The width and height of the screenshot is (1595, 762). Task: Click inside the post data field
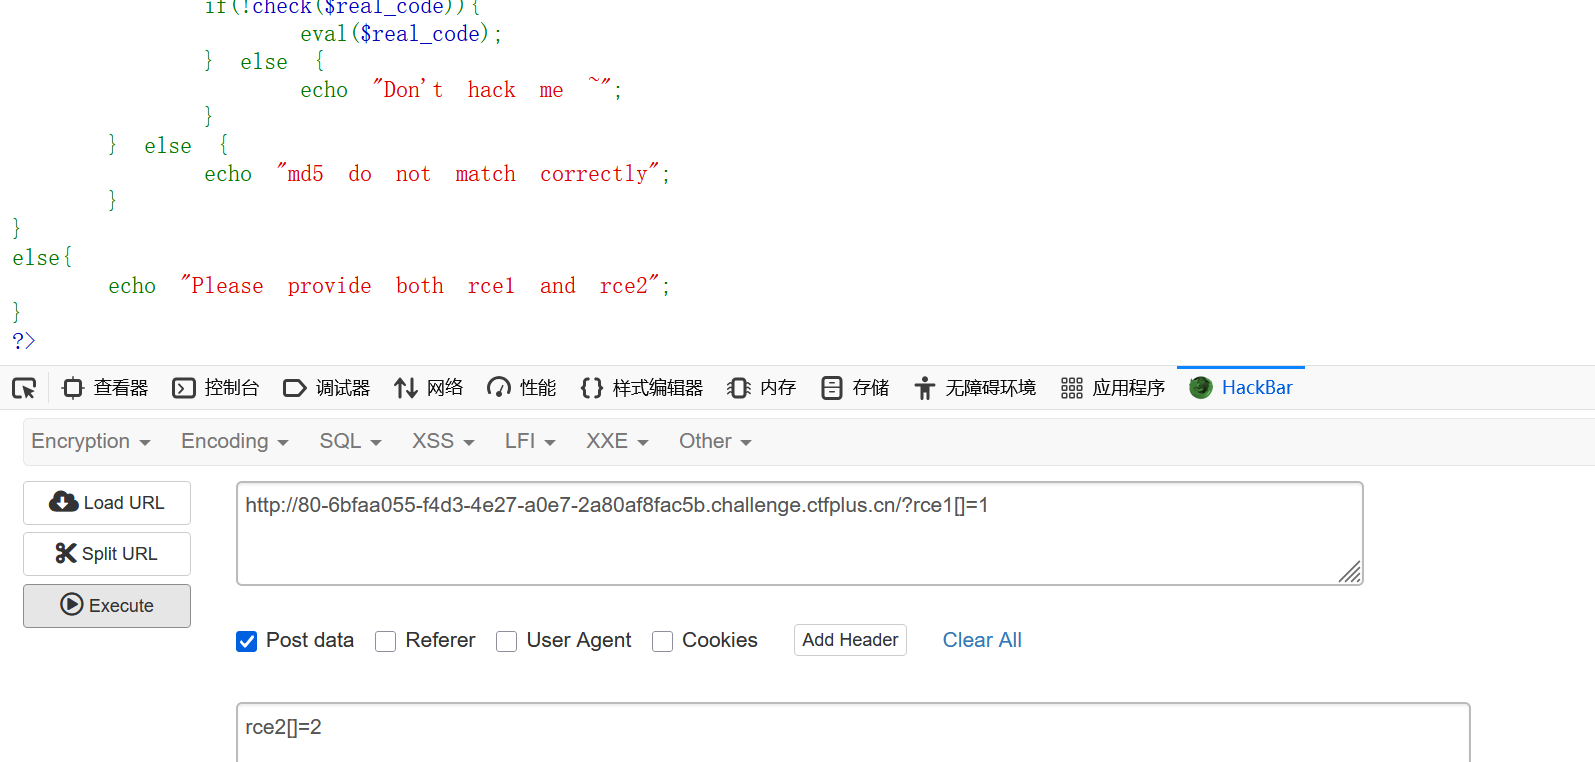tap(850, 730)
